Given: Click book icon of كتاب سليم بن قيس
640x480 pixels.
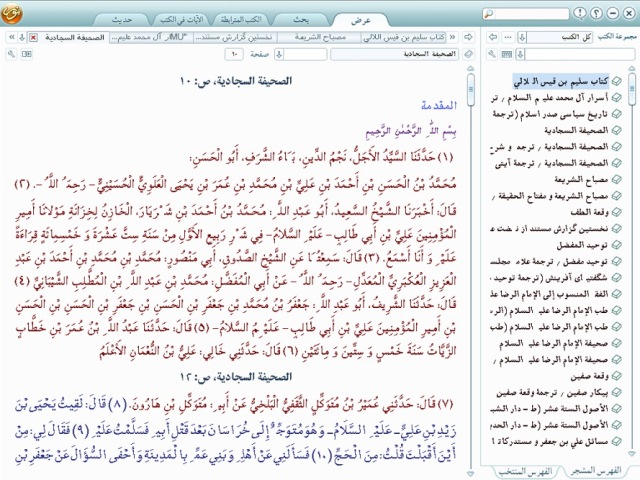Looking at the screenshot, I should (x=617, y=81).
